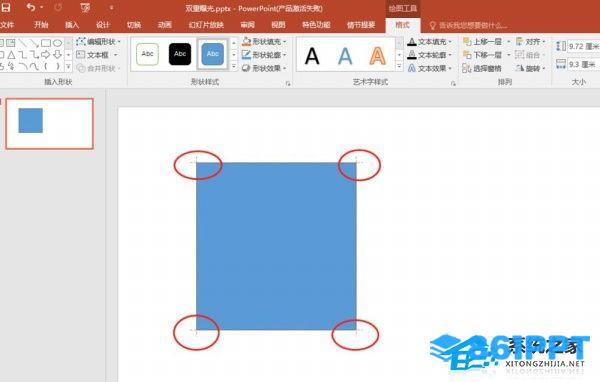Image resolution: width=600 pixels, height=382 pixels.
Task: Open the 选择窗格 selection pane
Action: (482, 69)
